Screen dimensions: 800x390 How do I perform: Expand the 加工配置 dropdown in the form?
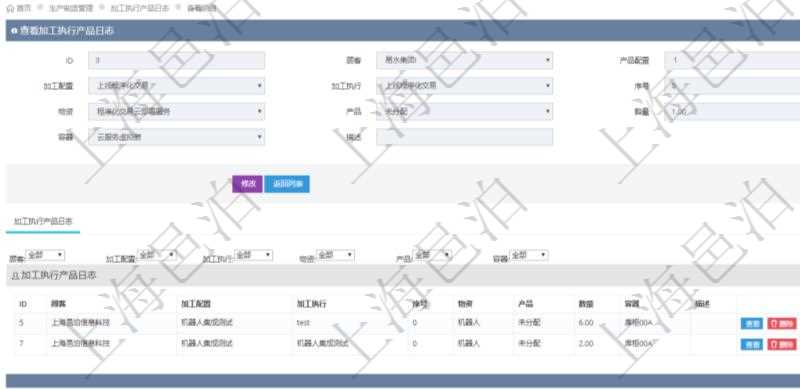tap(177, 86)
